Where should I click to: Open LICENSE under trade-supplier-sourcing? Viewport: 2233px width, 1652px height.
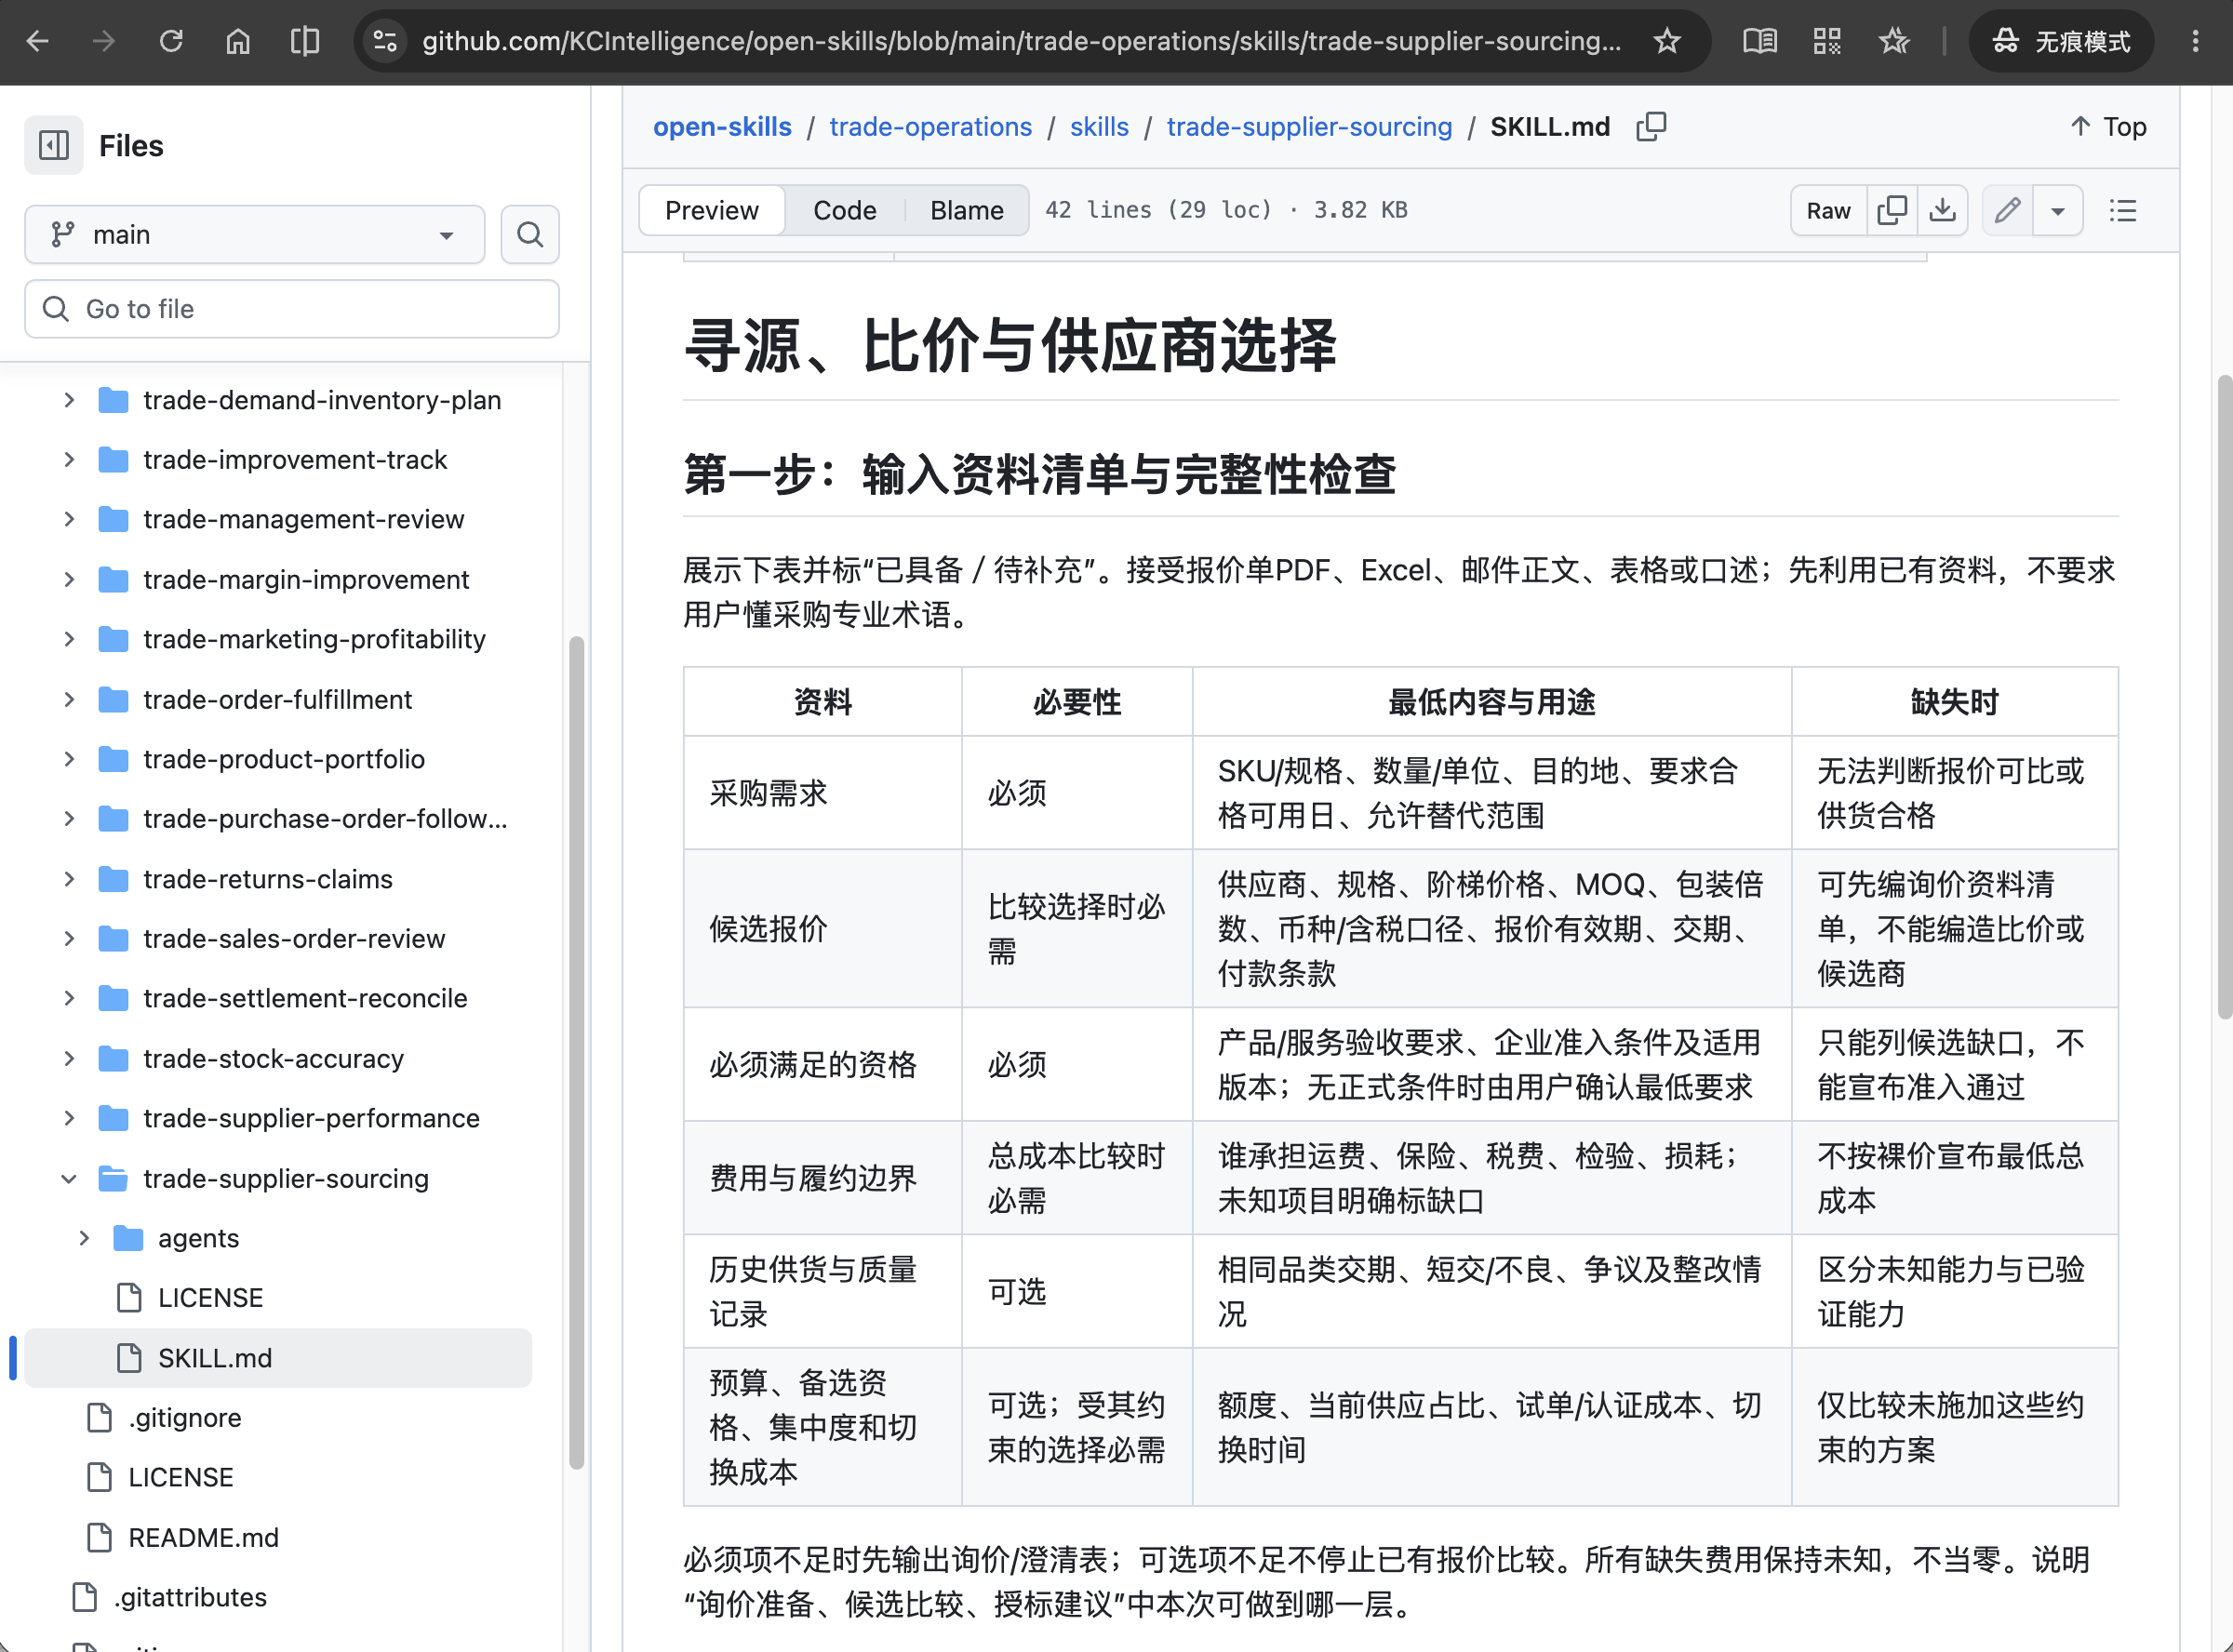(210, 1298)
